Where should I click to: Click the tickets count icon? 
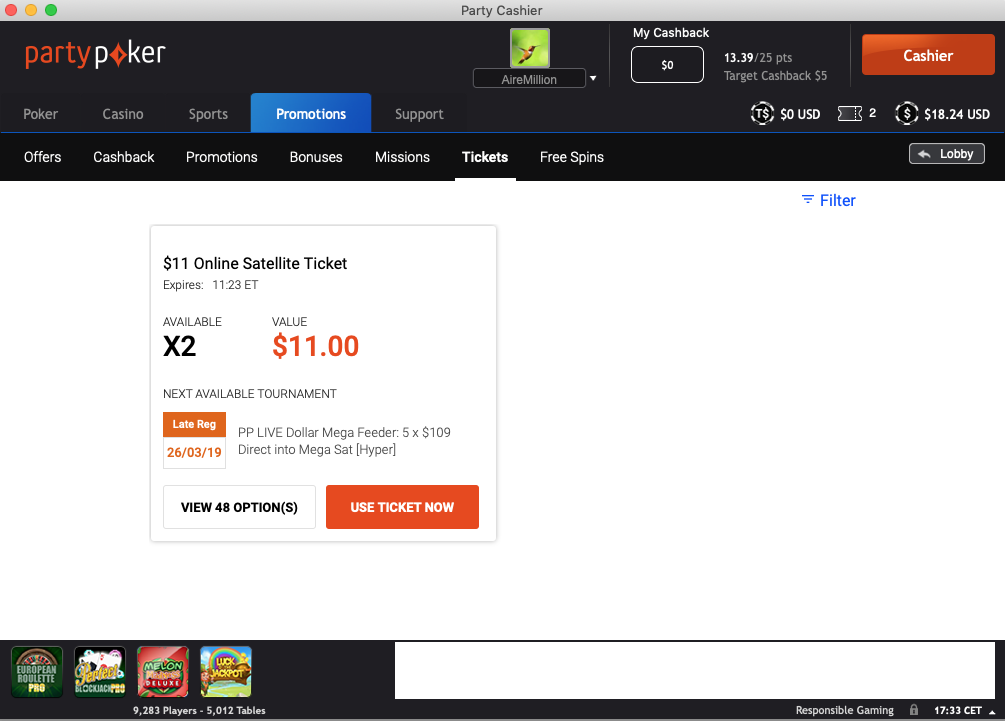coord(850,113)
